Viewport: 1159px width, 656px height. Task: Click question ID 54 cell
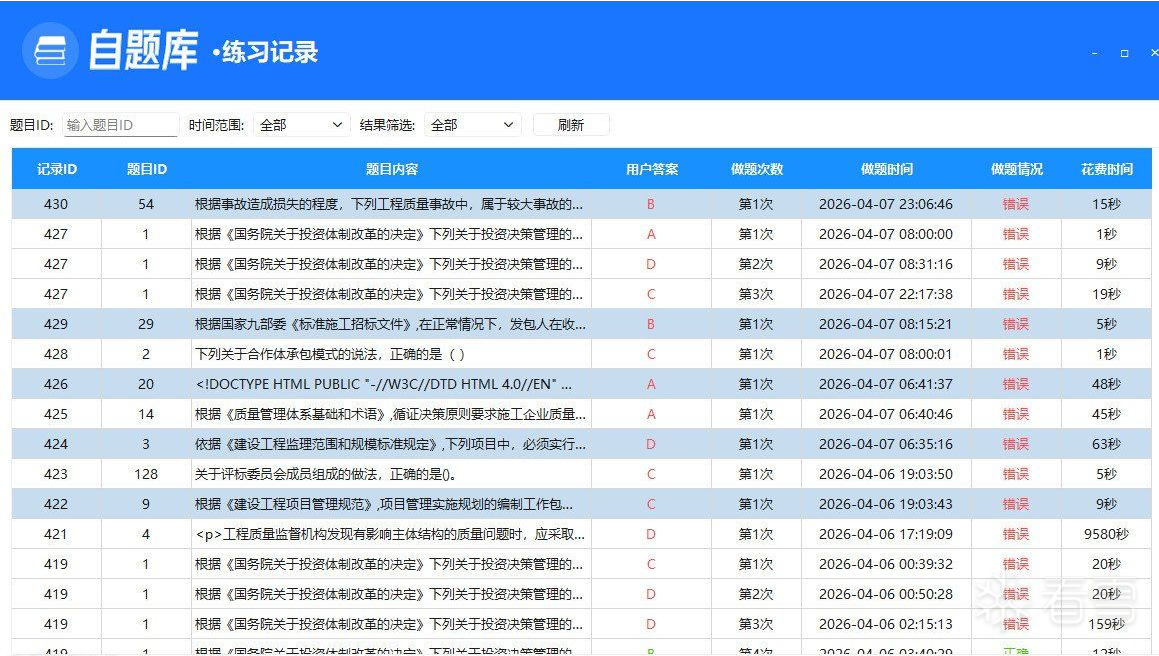146,204
